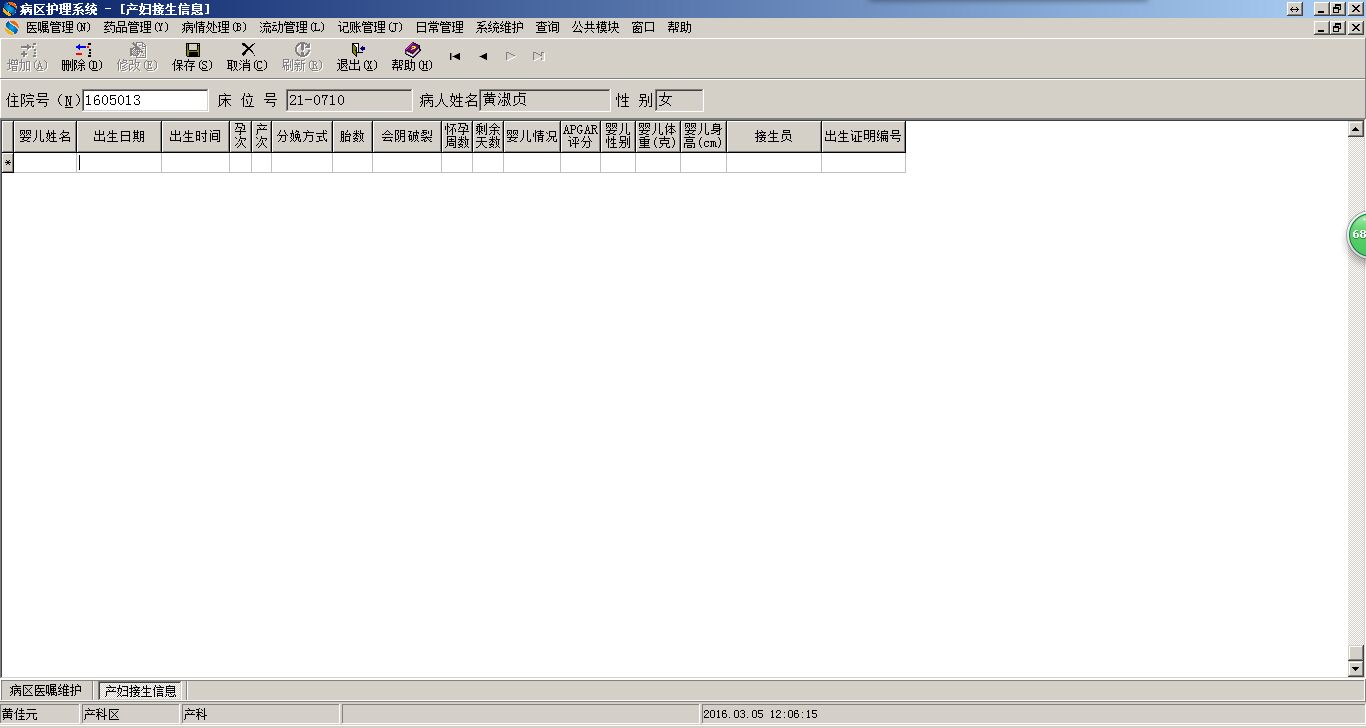Image resolution: width=1366 pixels, height=728 pixels.
Task: Click status bar user name 黄佳元
Action: 20,715
